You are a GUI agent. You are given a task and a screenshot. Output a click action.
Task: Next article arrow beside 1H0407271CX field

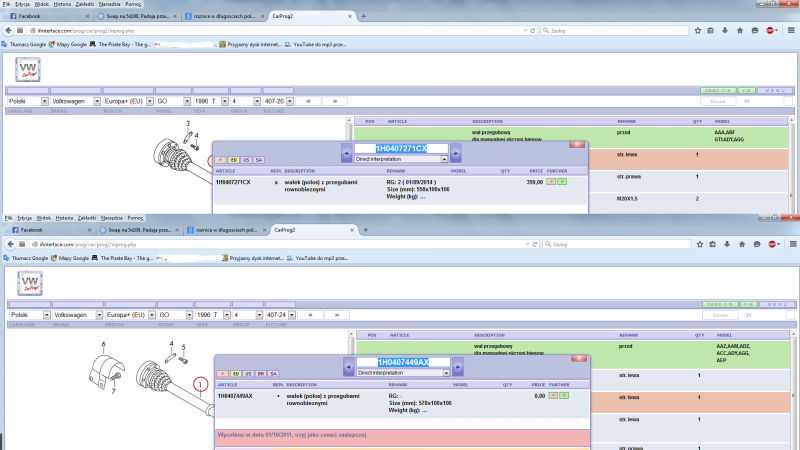tap(456, 153)
